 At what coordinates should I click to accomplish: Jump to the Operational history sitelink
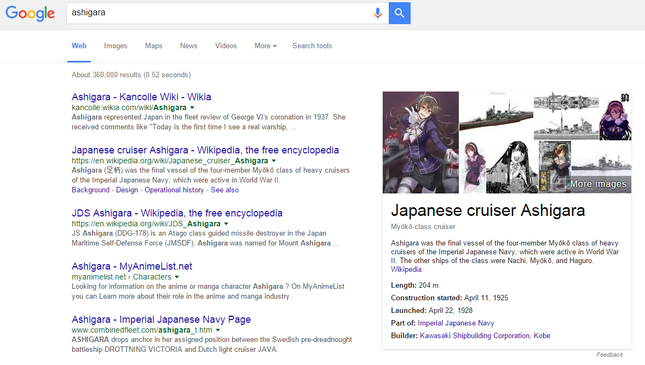tap(174, 190)
